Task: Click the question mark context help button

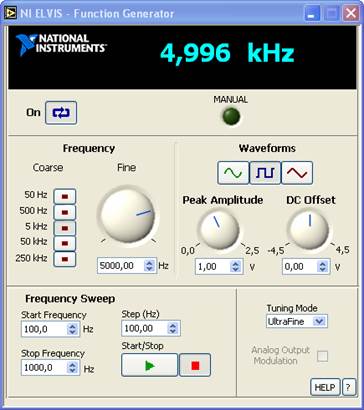Action: coord(349,387)
